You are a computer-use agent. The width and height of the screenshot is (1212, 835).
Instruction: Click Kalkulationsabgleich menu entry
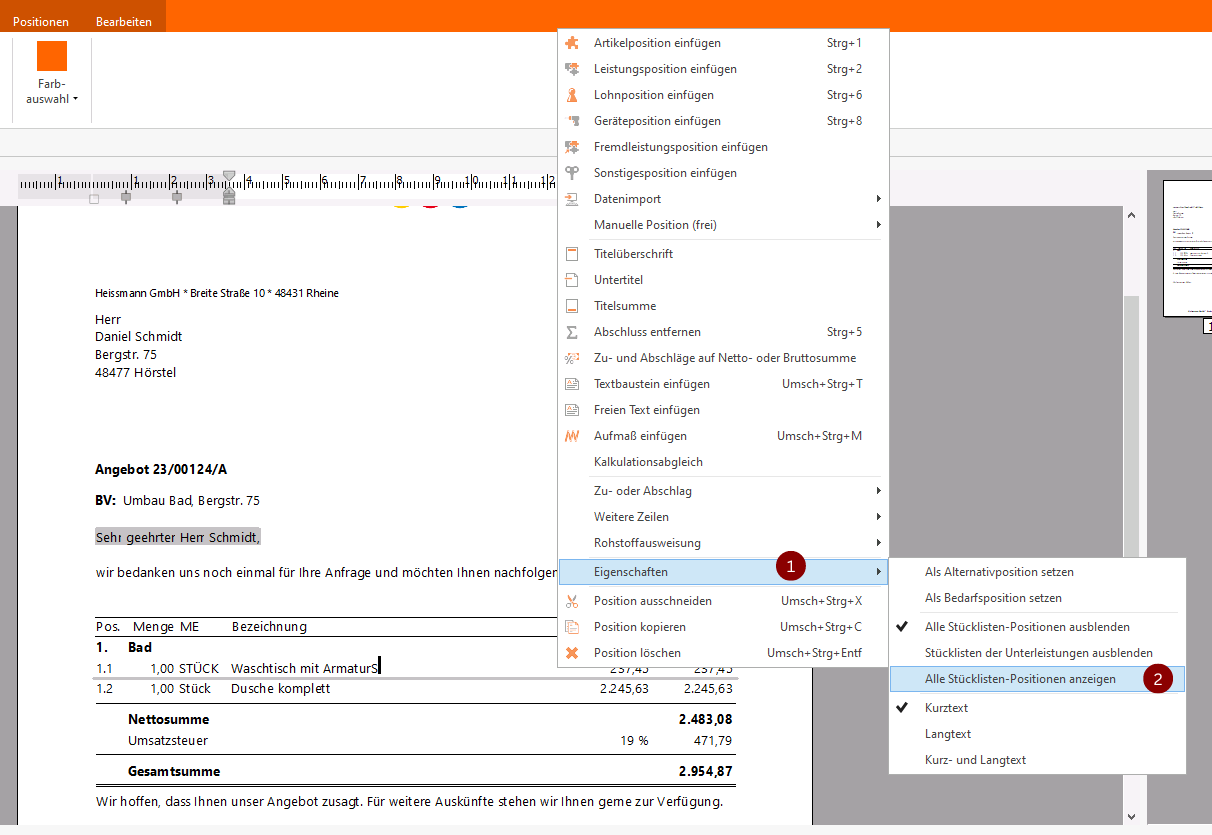[648, 462]
